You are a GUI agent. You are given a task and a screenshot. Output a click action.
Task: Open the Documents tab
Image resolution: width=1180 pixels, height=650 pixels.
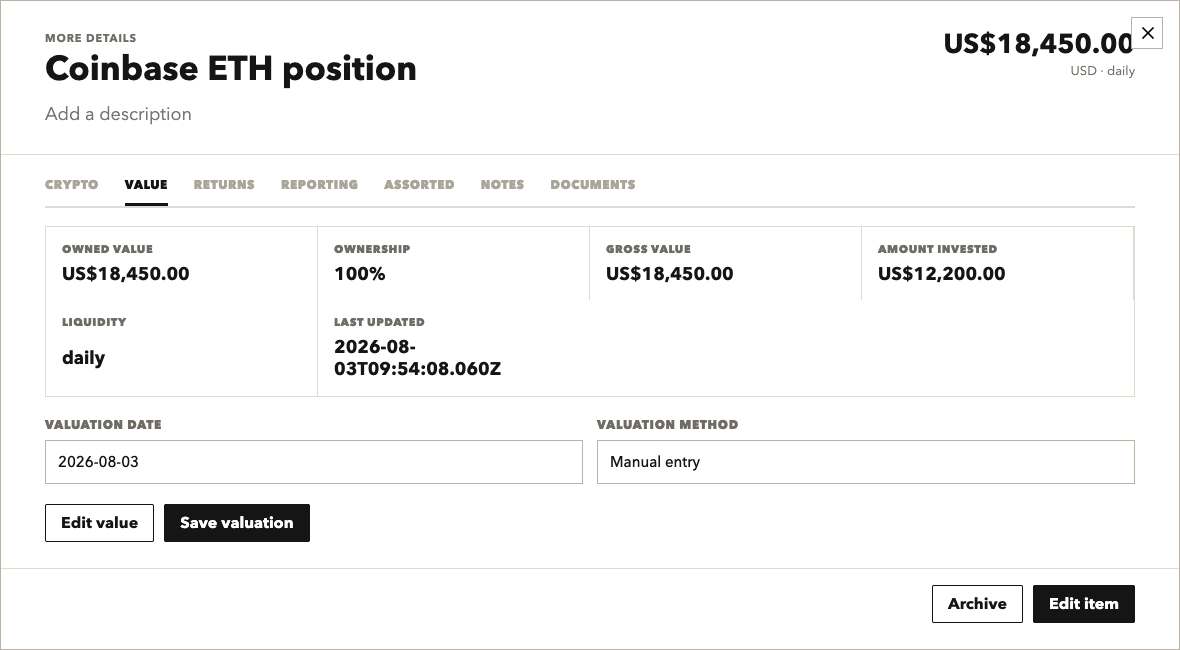(x=593, y=184)
